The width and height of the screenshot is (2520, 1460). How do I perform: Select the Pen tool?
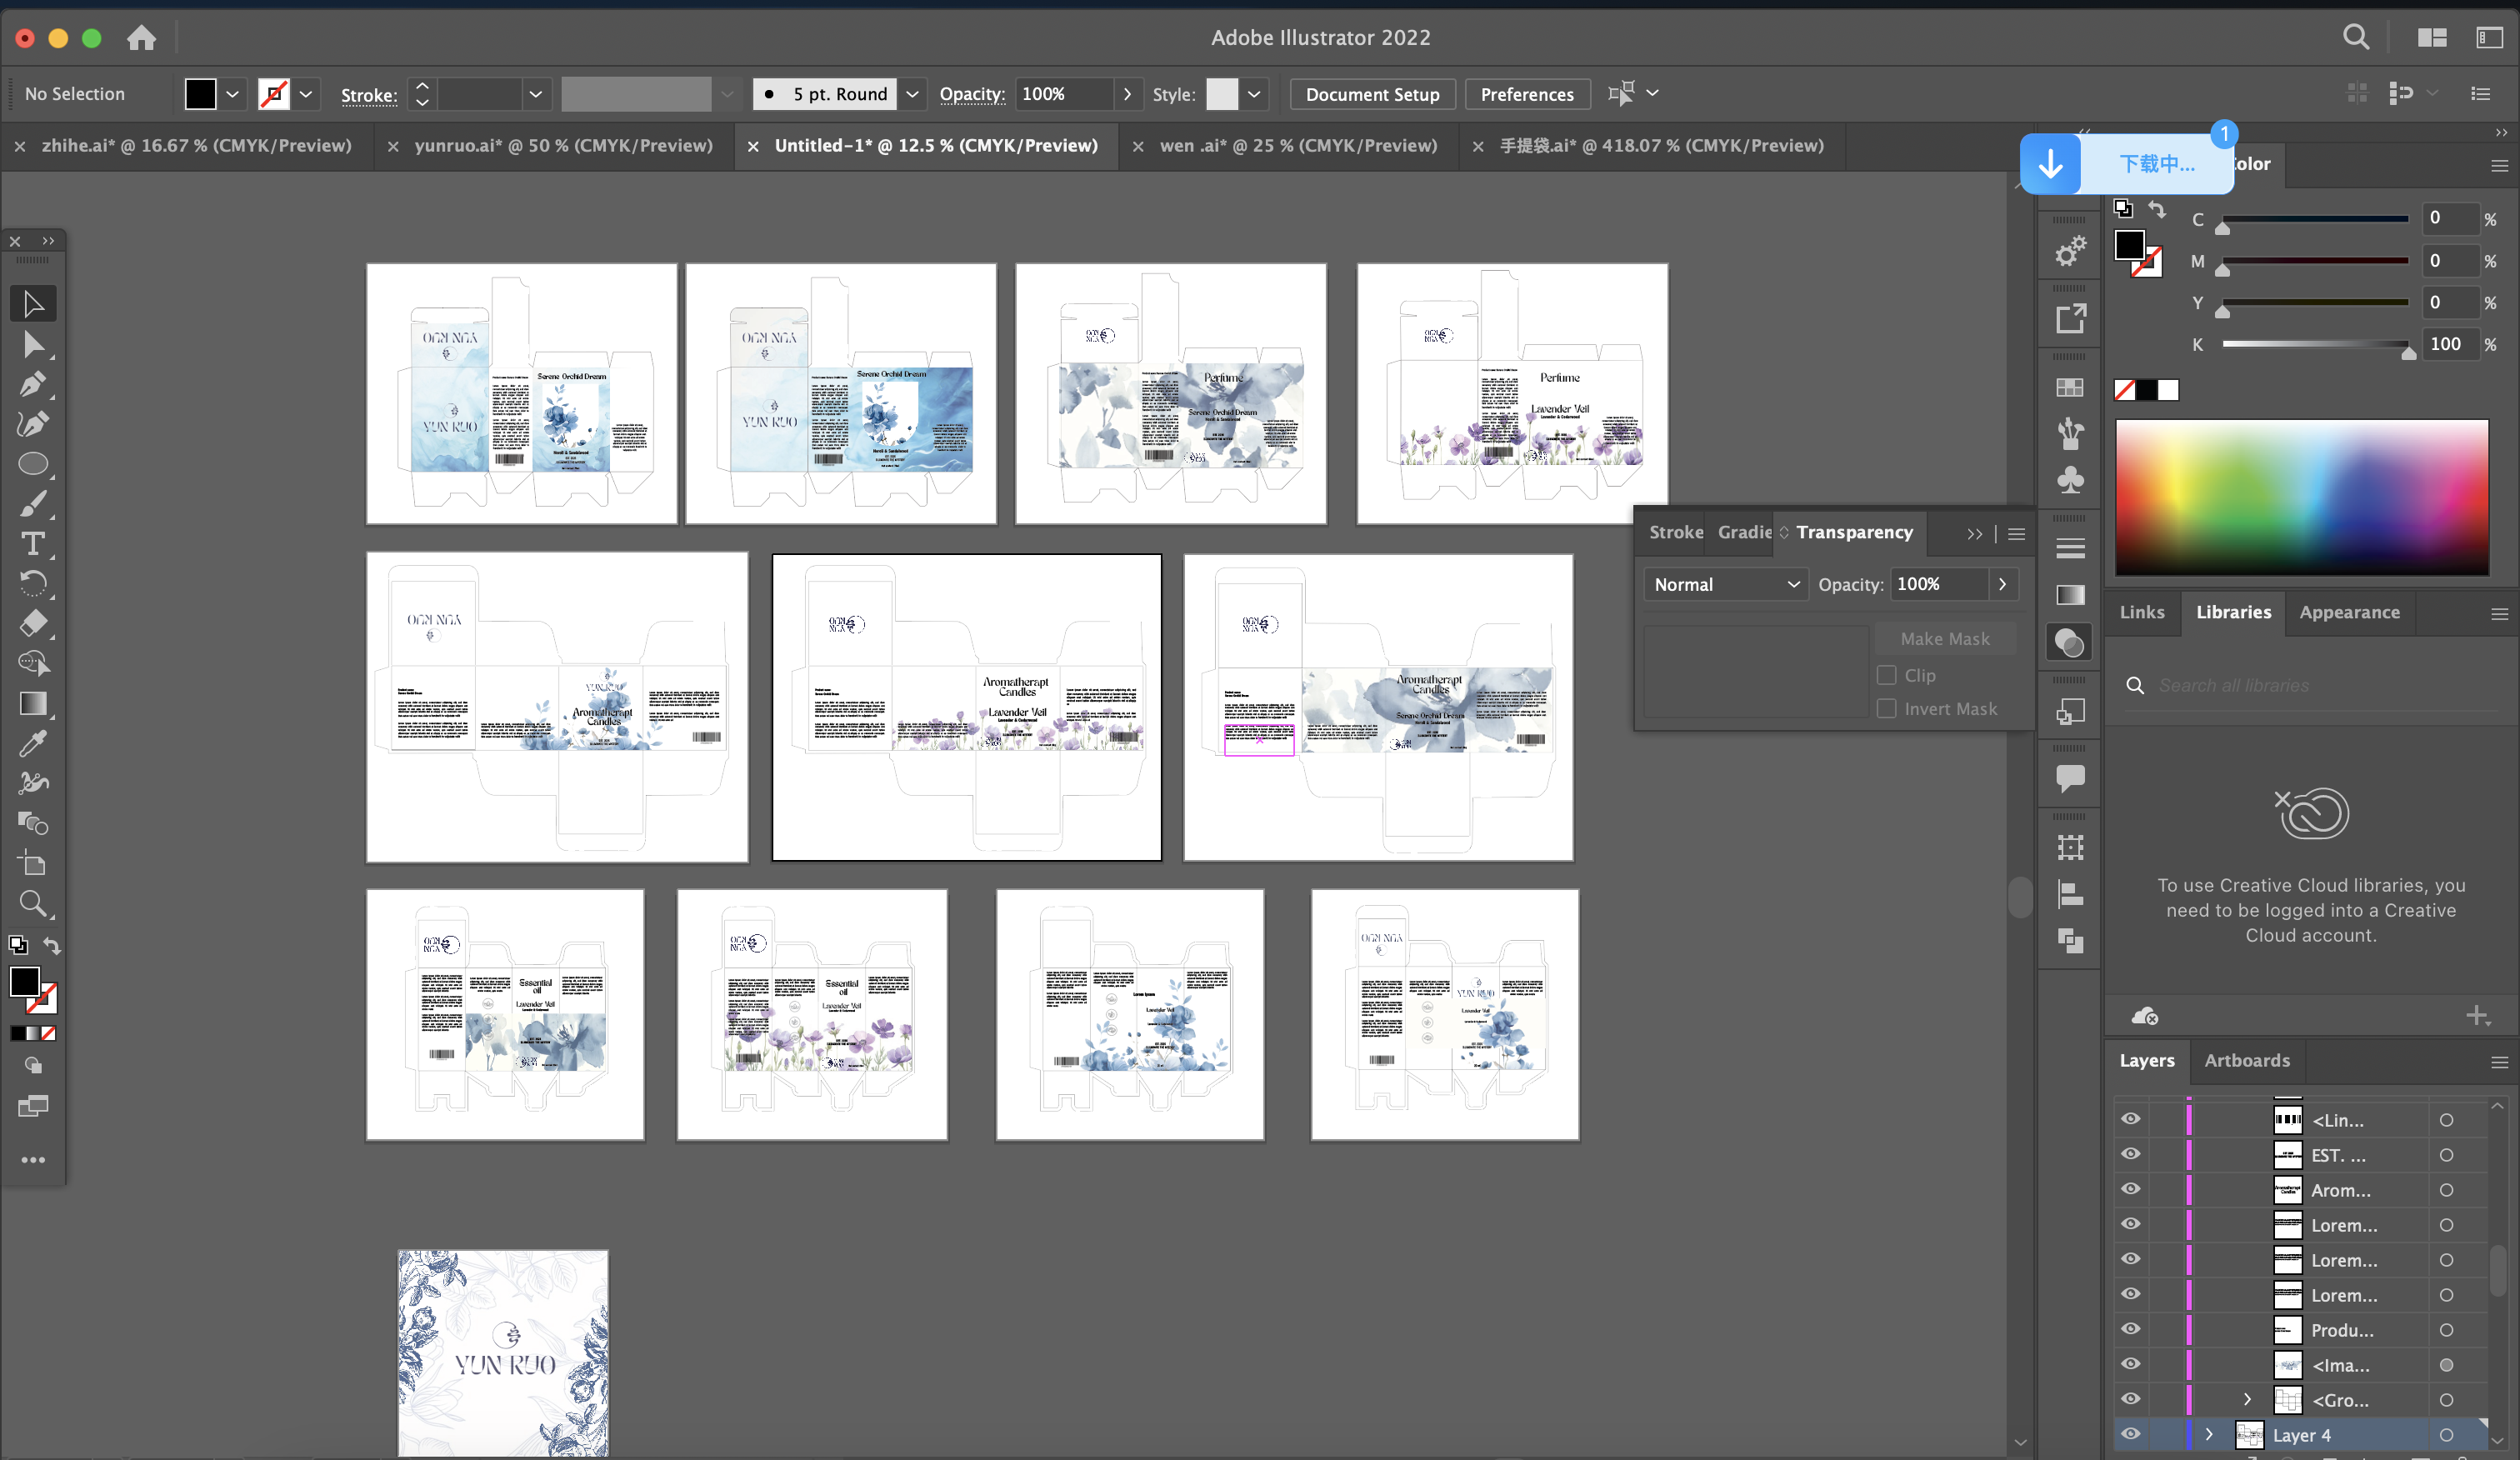32,384
